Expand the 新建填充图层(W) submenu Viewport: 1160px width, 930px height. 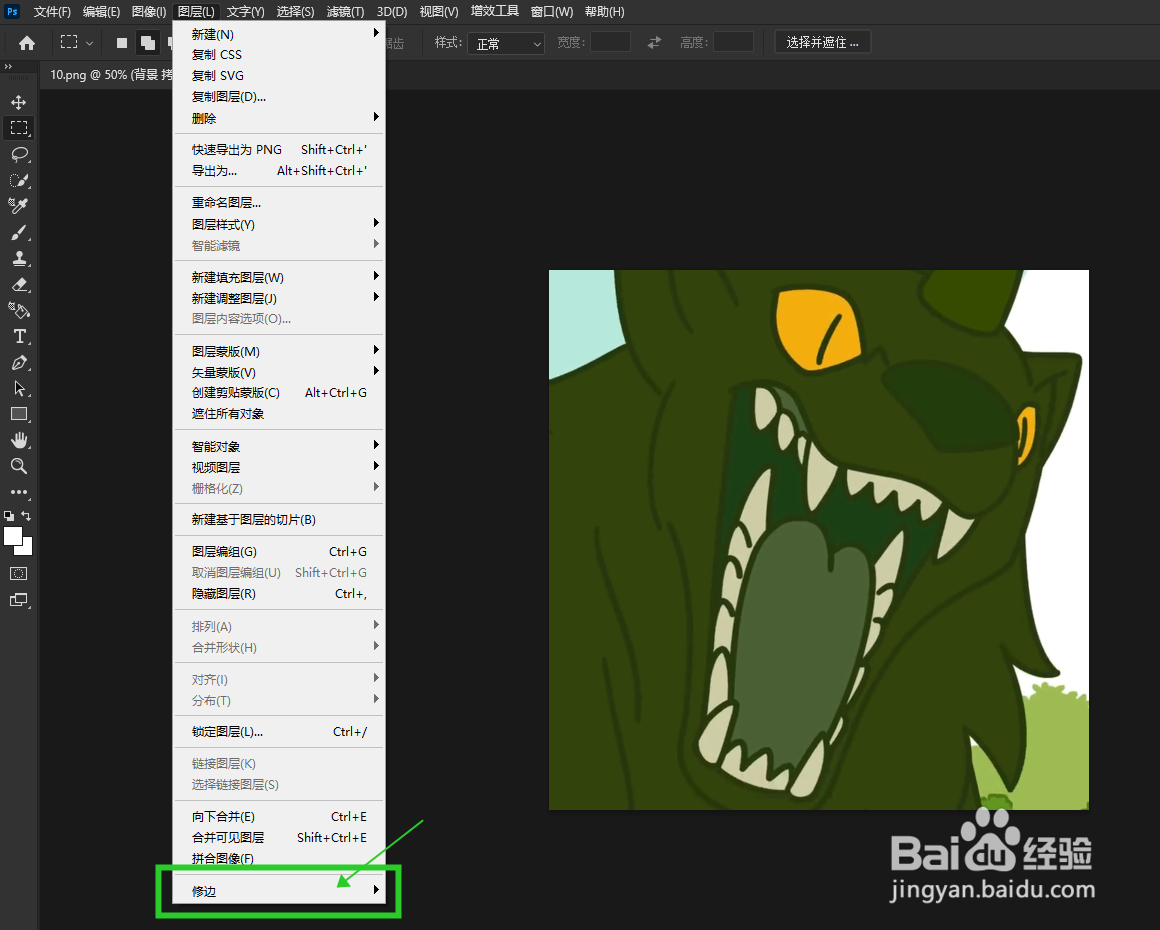[x=279, y=277]
